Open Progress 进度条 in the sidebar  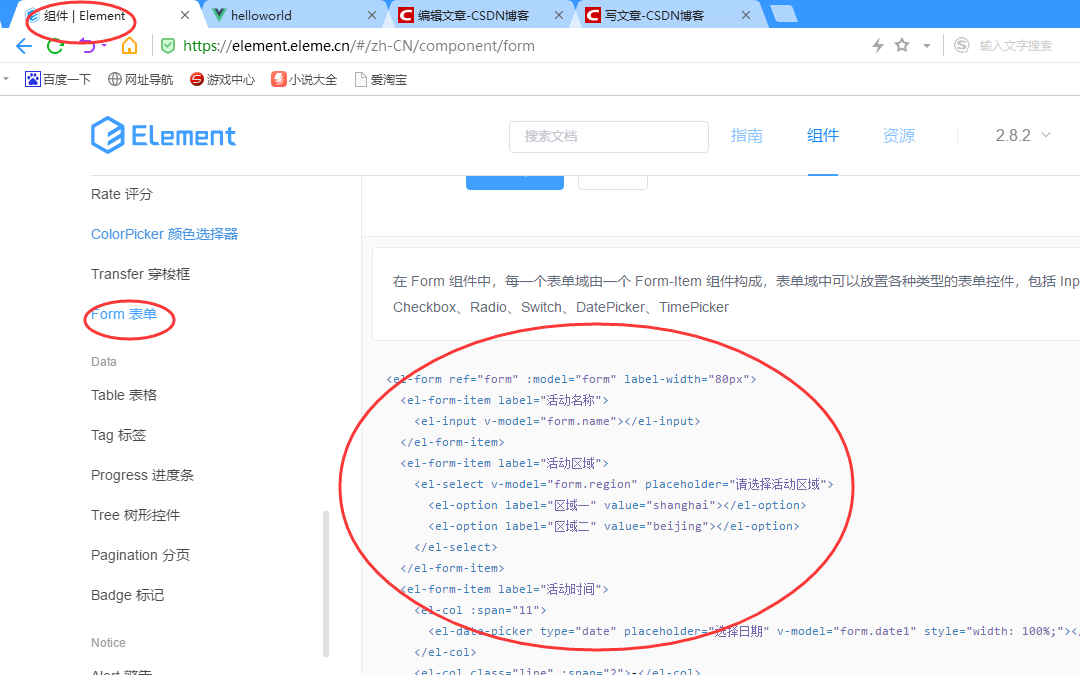(143, 475)
